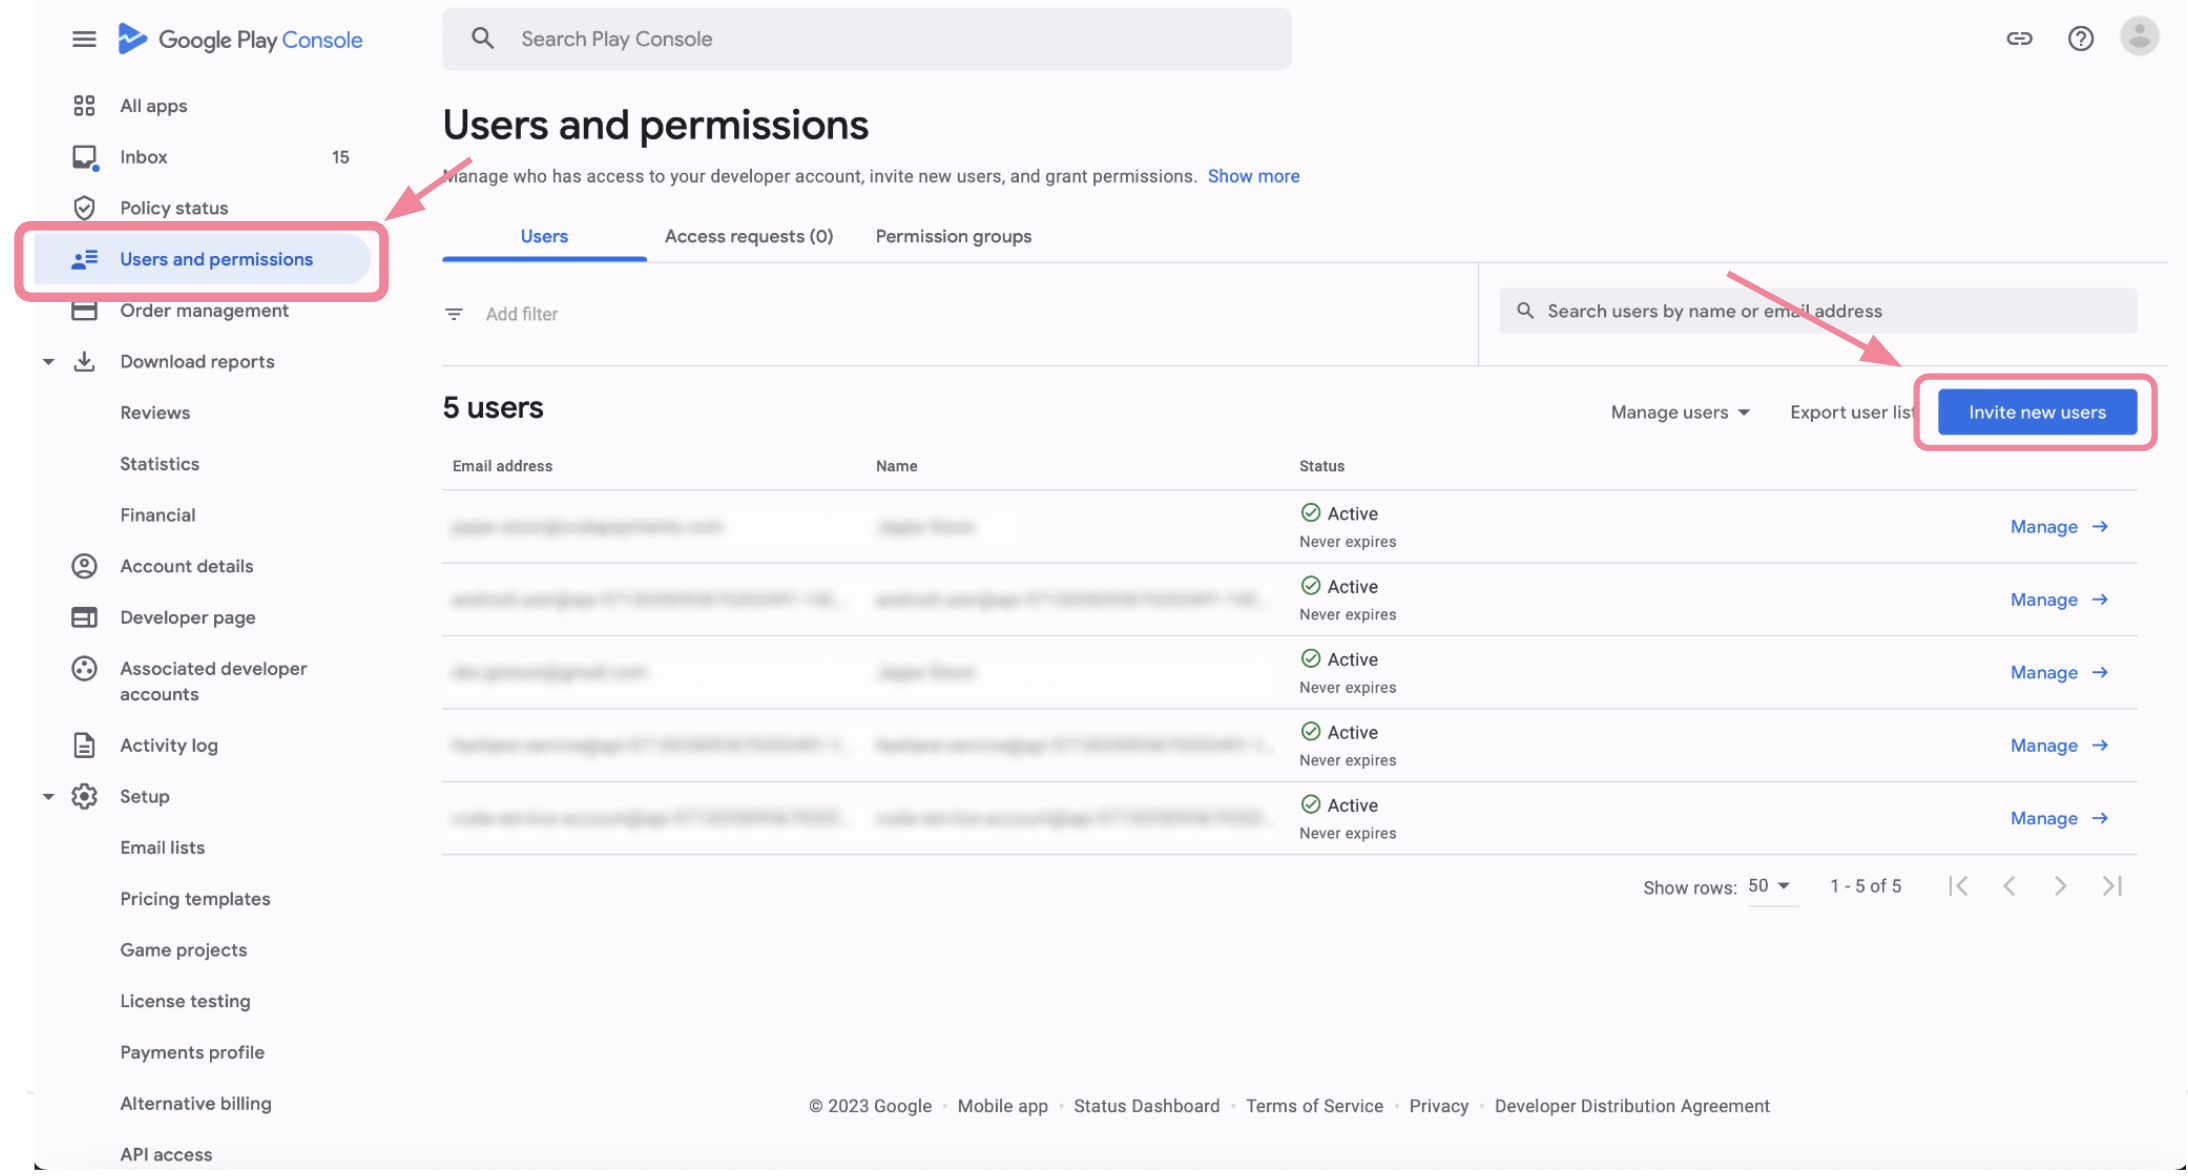Click Invite new users button
Image resolution: width=2188 pixels, height=1176 pixels.
coord(2037,412)
